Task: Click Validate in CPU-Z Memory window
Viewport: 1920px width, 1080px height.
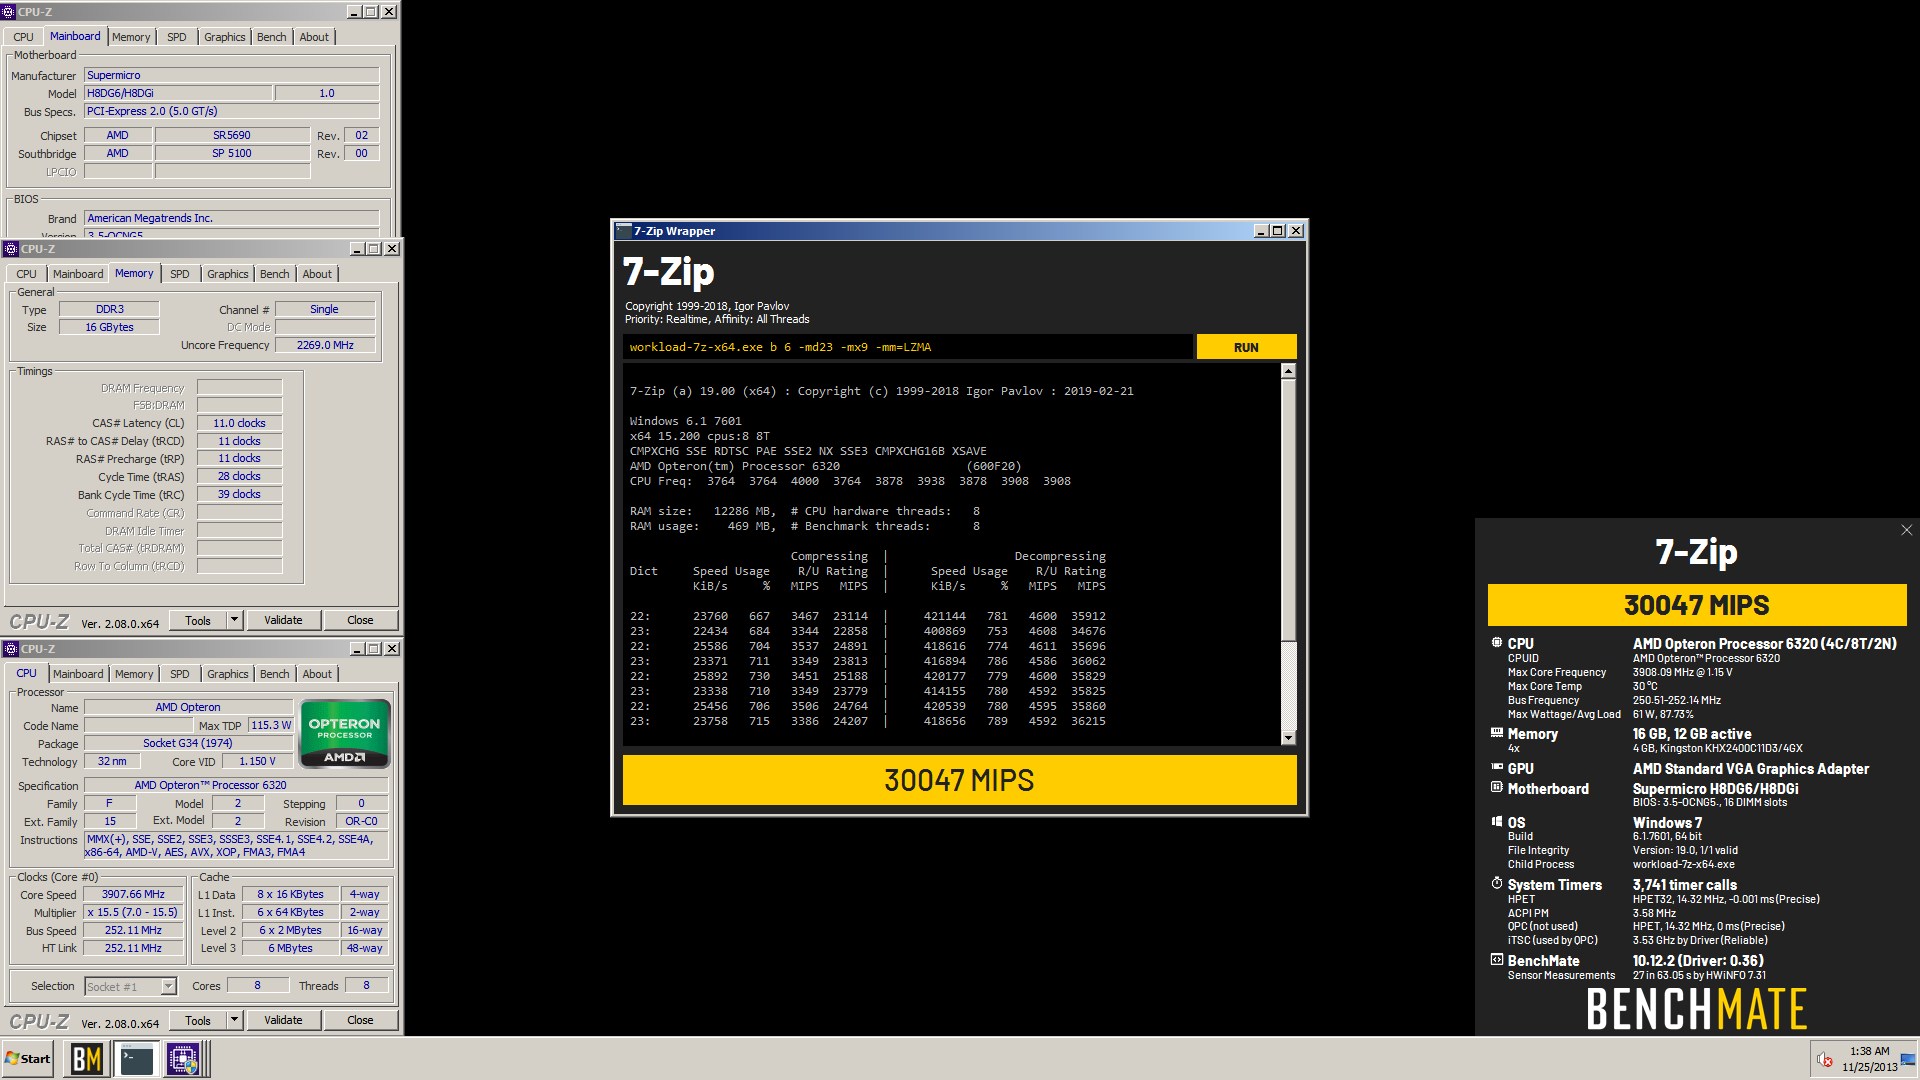Action: tap(283, 620)
